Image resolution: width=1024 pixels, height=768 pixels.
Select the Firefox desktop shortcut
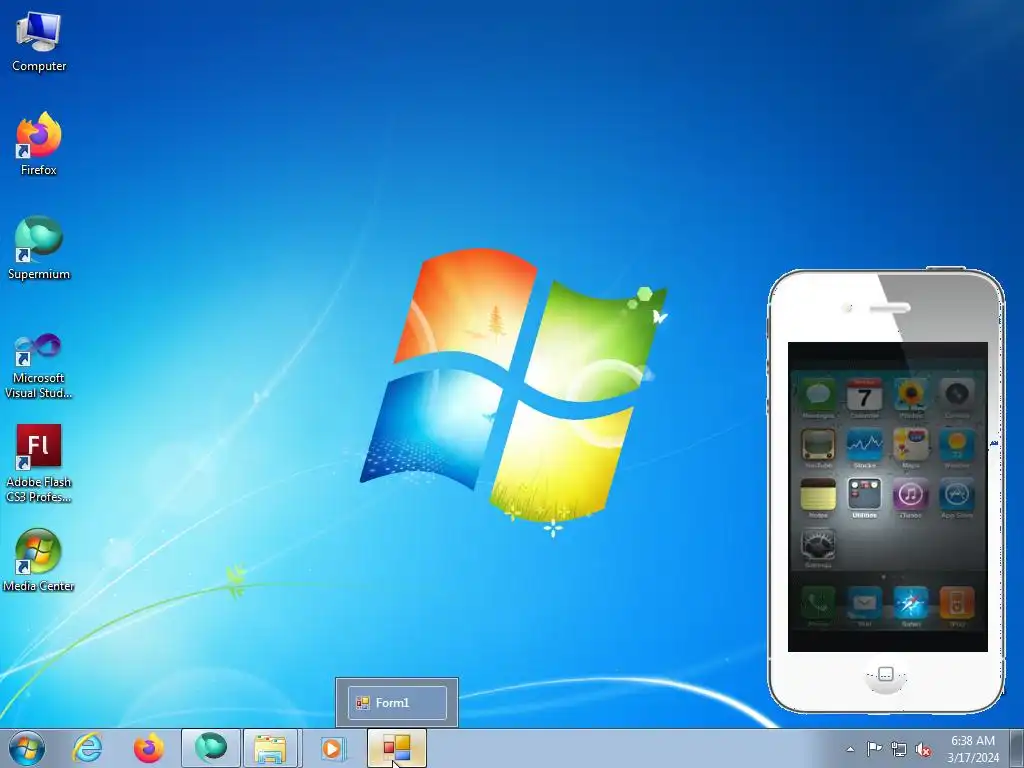click(x=39, y=144)
